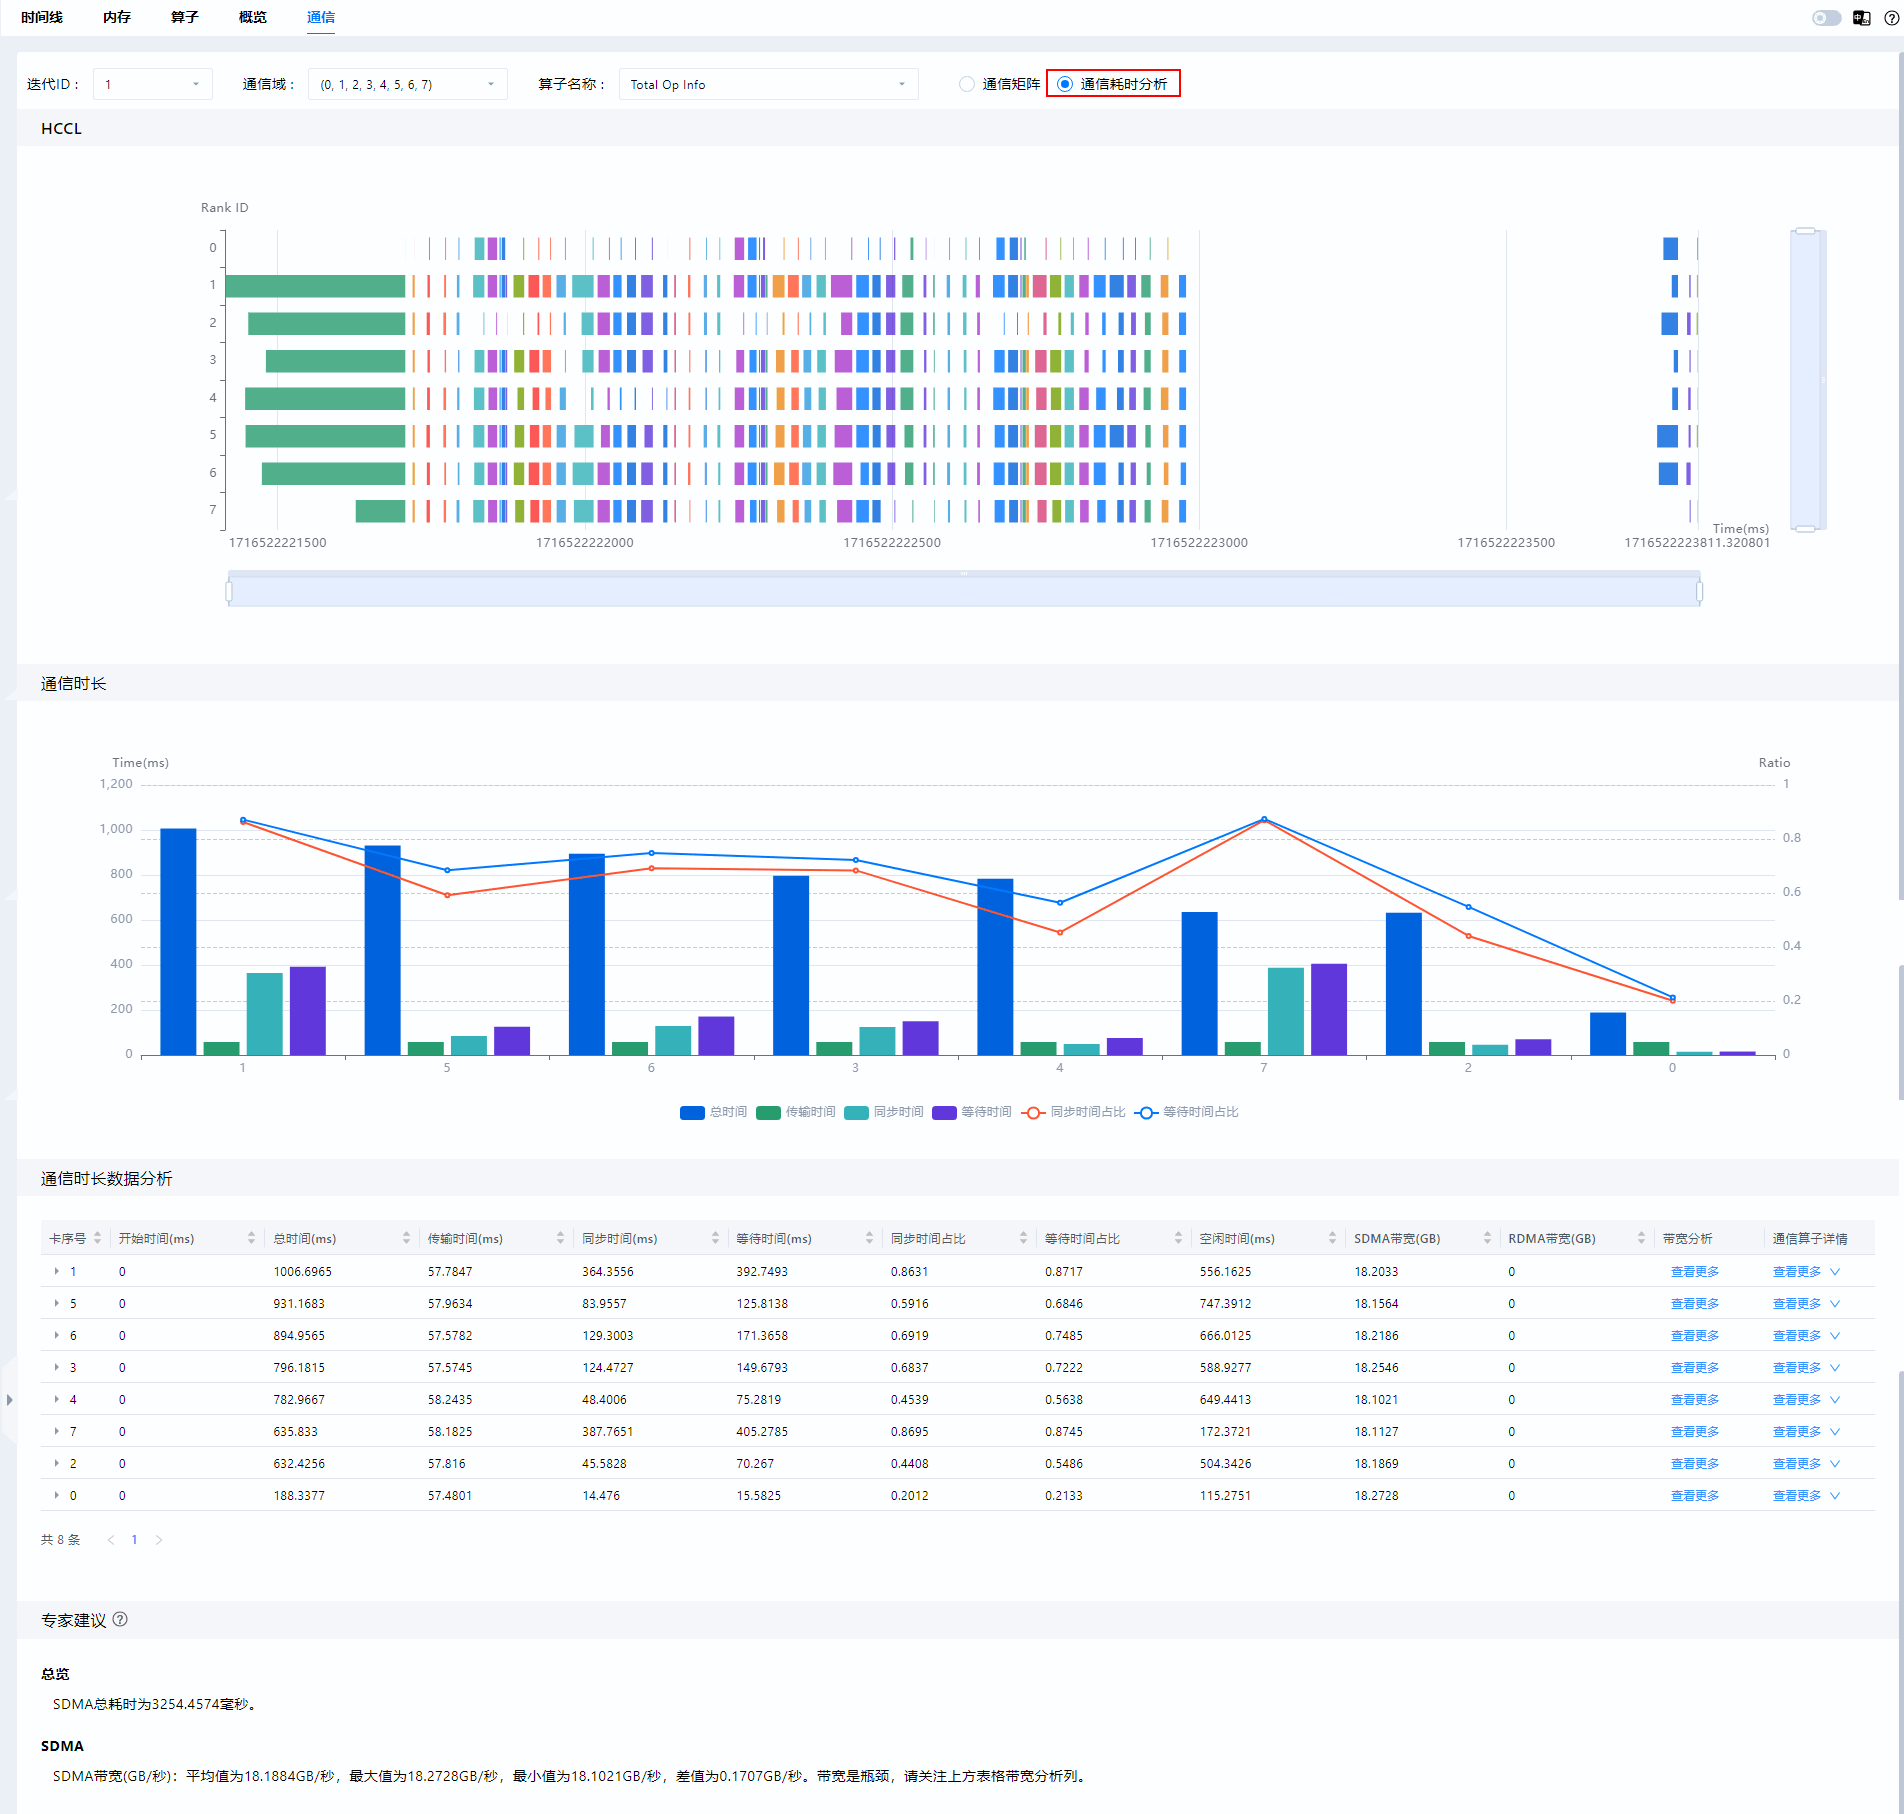The image size is (1904, 1814).
Task: Sort by RDMA带宽(GB) column
Action: pos(1641,1238)
